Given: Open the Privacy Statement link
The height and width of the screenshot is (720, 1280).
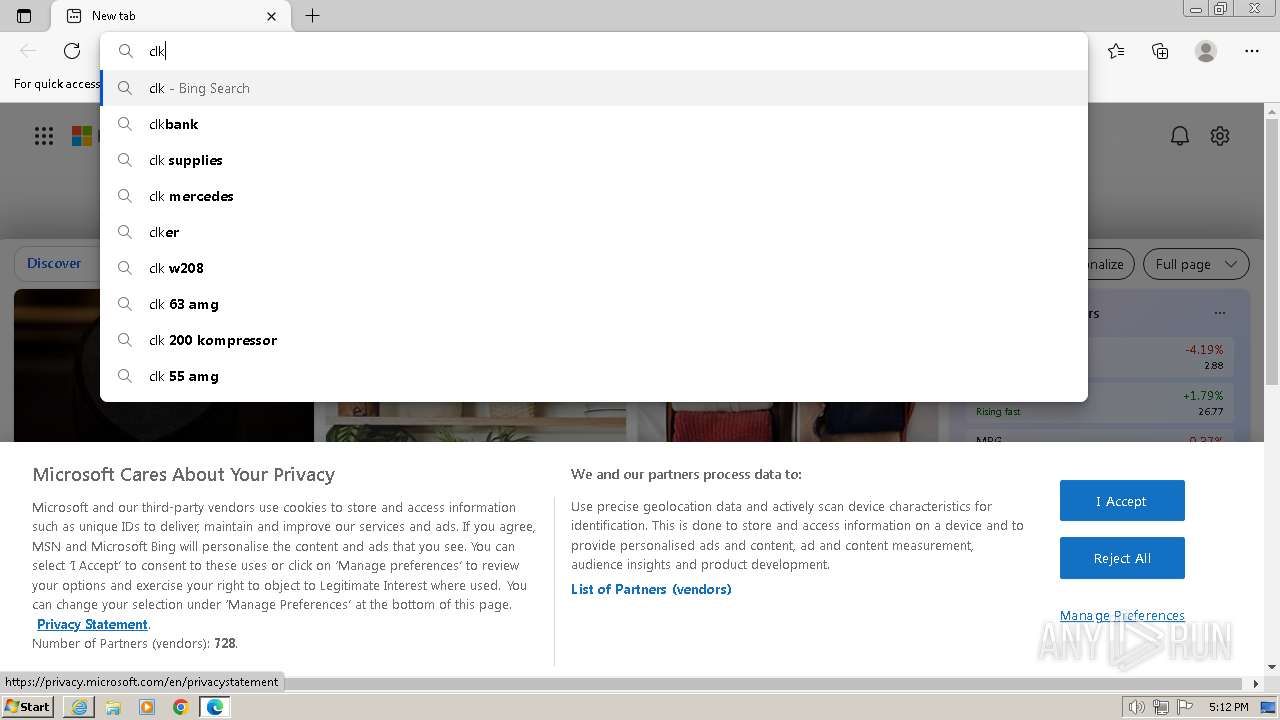Looking at the screenshot, I should coord(92,624).
